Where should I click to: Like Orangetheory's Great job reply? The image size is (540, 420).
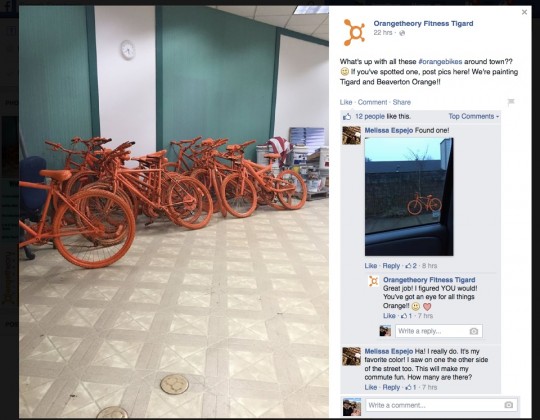coord(389,316)
